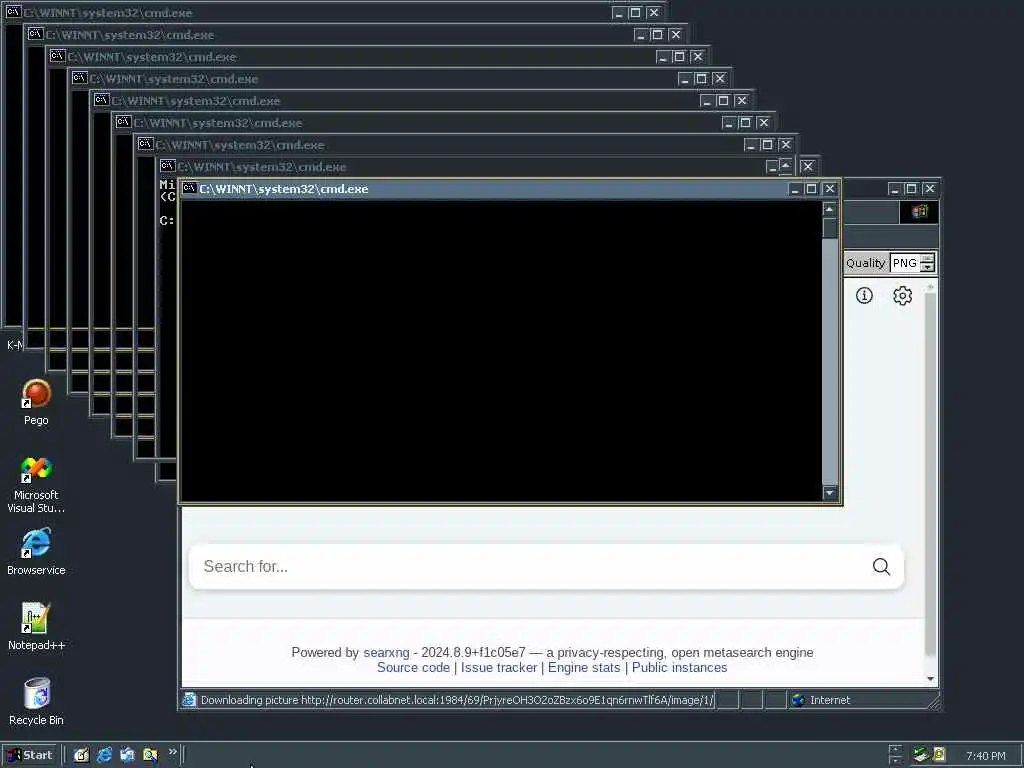Click the Windows logo throbber in browser
1024x768 pixels.
tap(920, 212)
